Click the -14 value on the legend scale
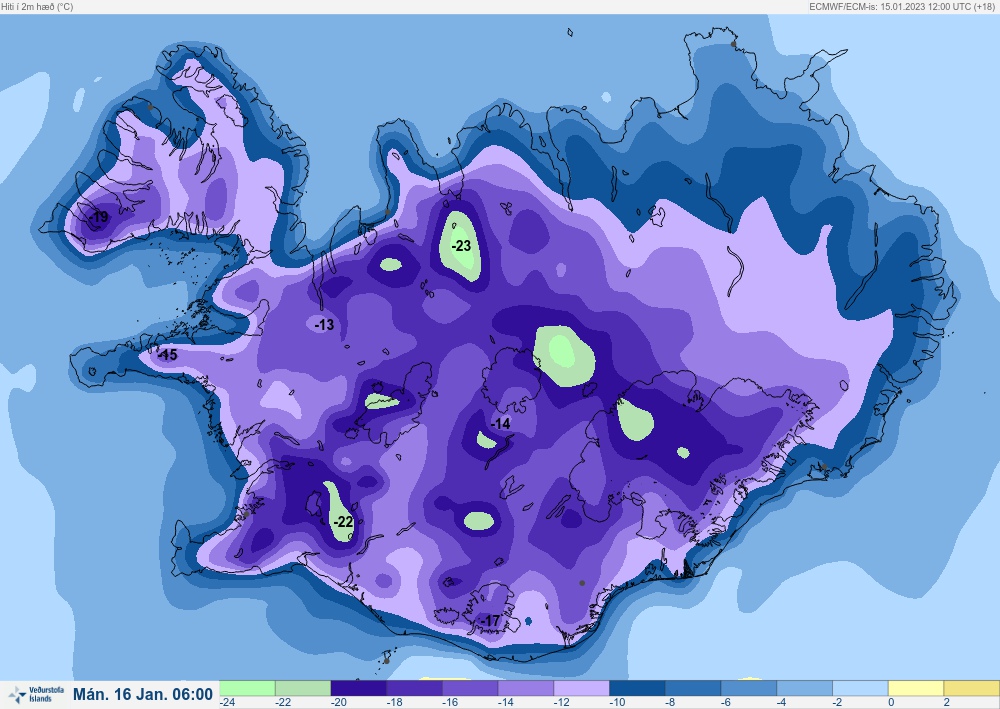Screen dimensions: 1000x709 coord(505,703)
